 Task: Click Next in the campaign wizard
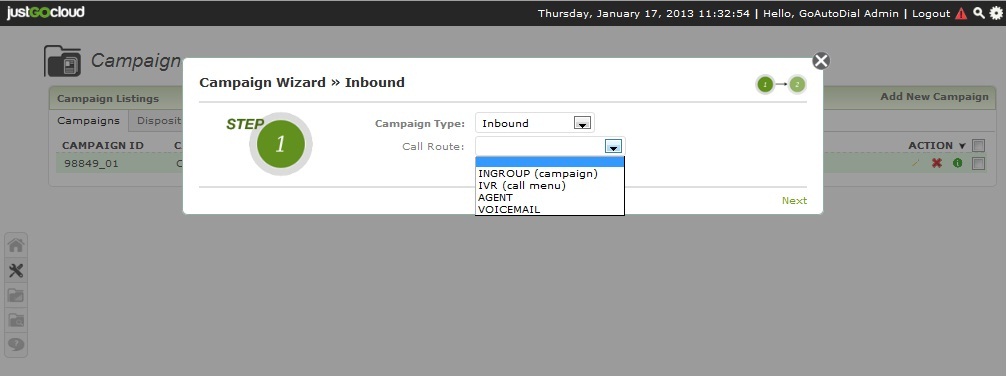(x=794, y=201)
